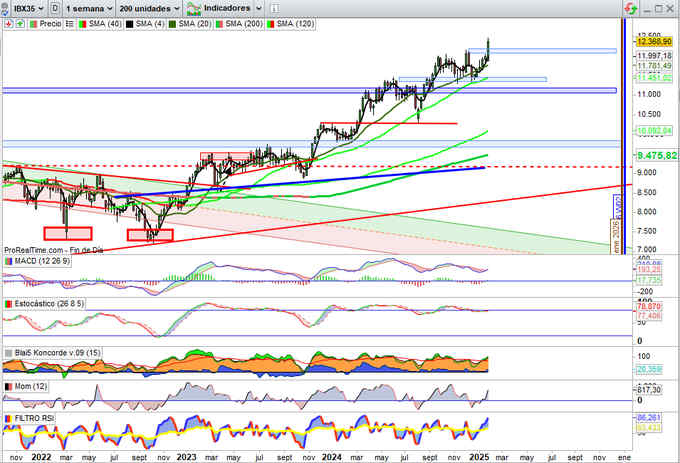Viewport: 680px width, 463px height.
Task: Click the Indicadores button
Action: [x=221, y=7]
